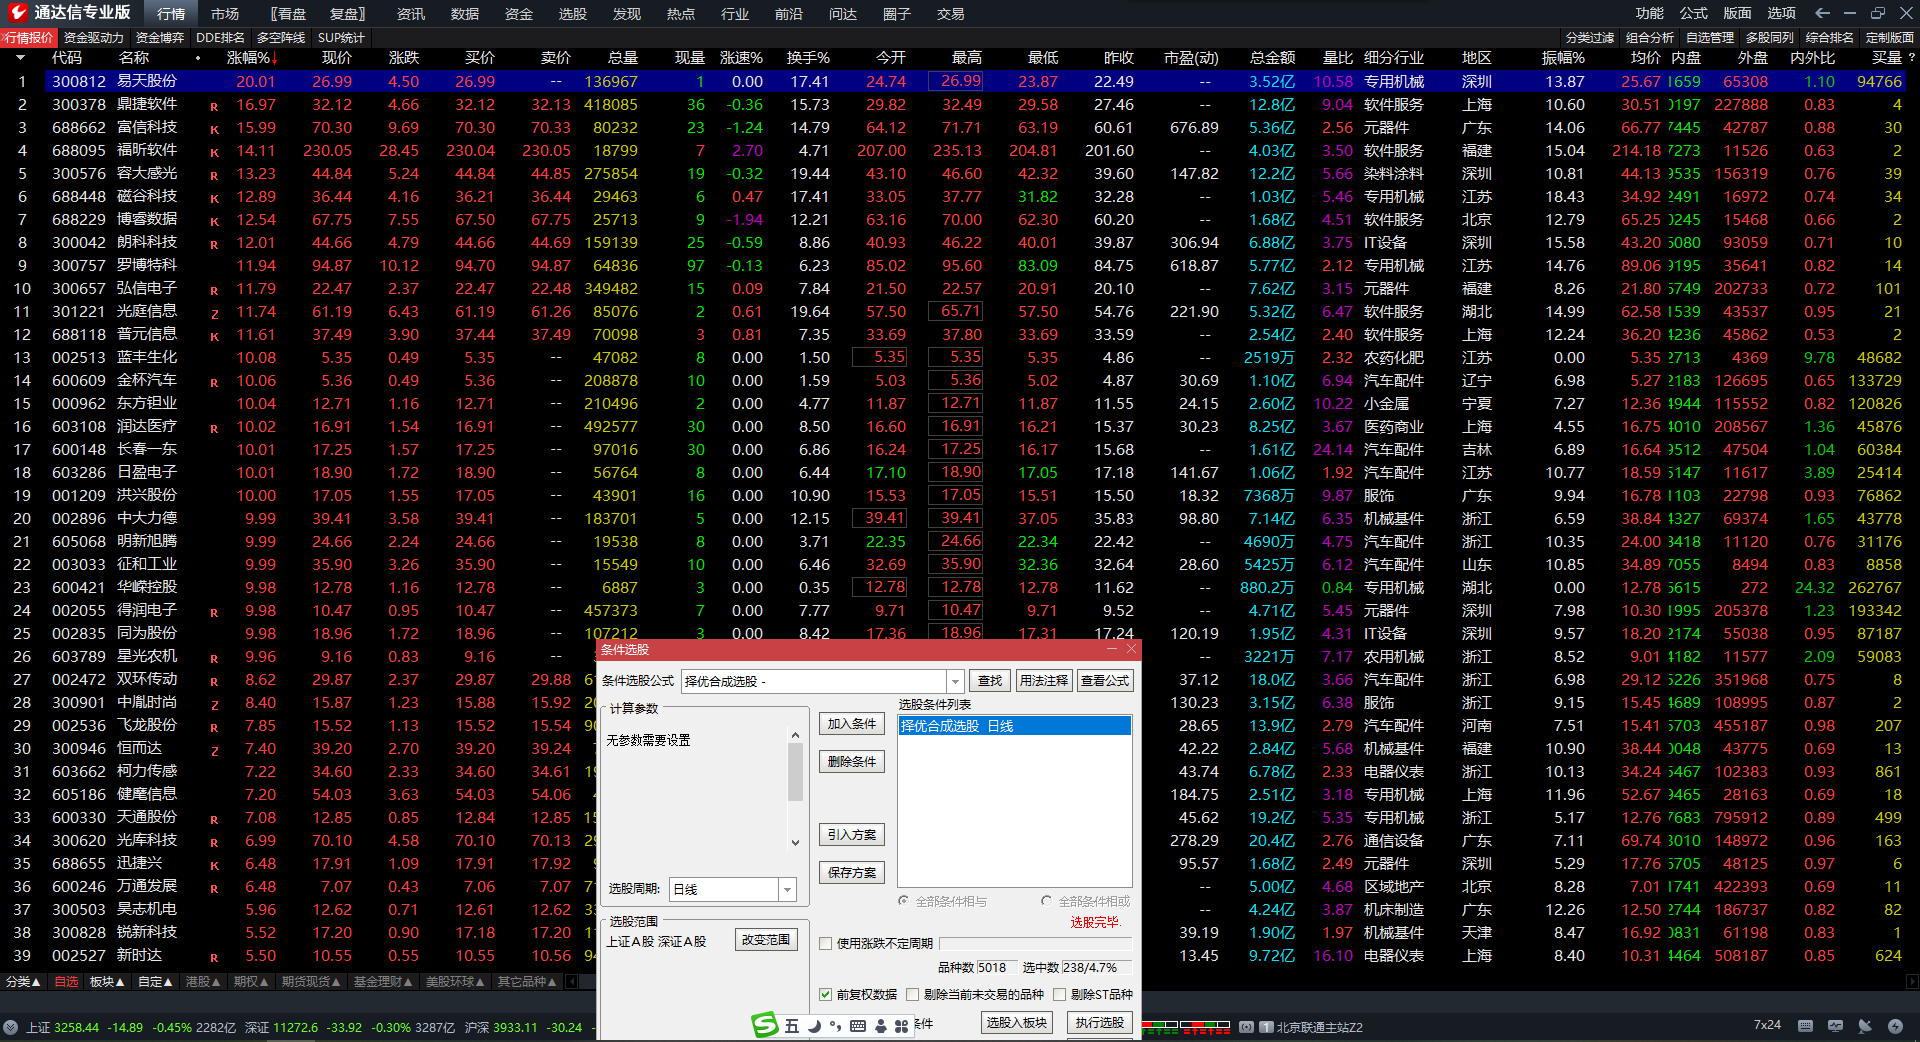
Task: Open the 资讯 top menu
Action: click(x=411, y=14)
